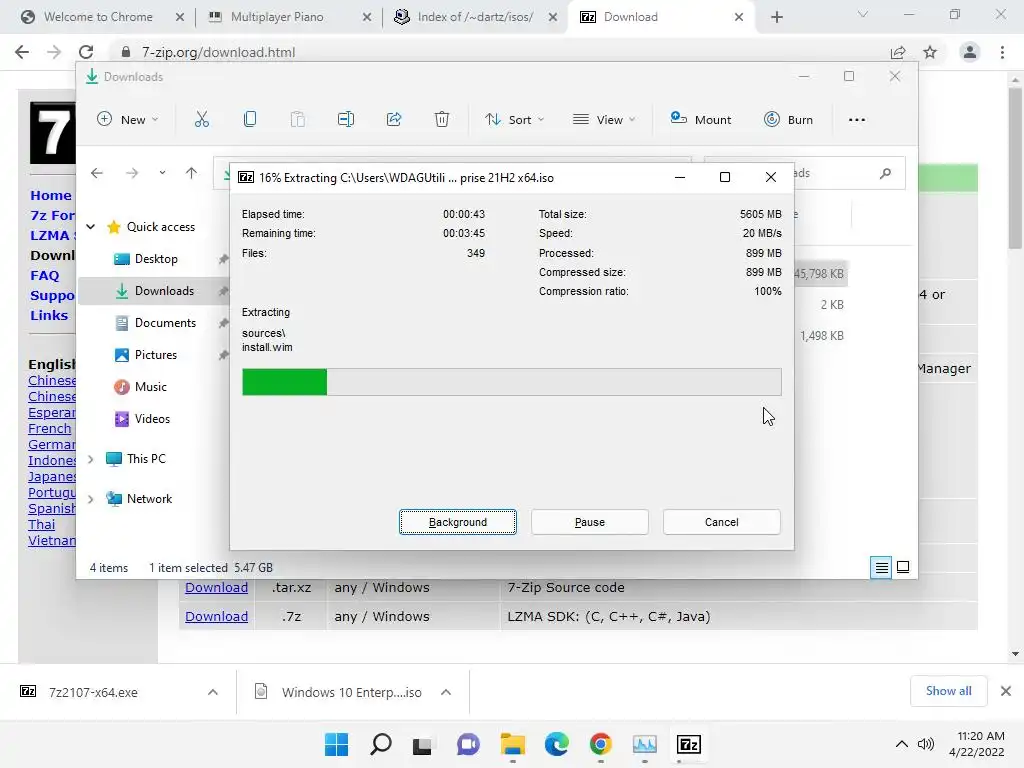Viewport: 1024px width, 768px height.
Task: Open Chrome three-dot menu
Action: [x=1002, y=52]
